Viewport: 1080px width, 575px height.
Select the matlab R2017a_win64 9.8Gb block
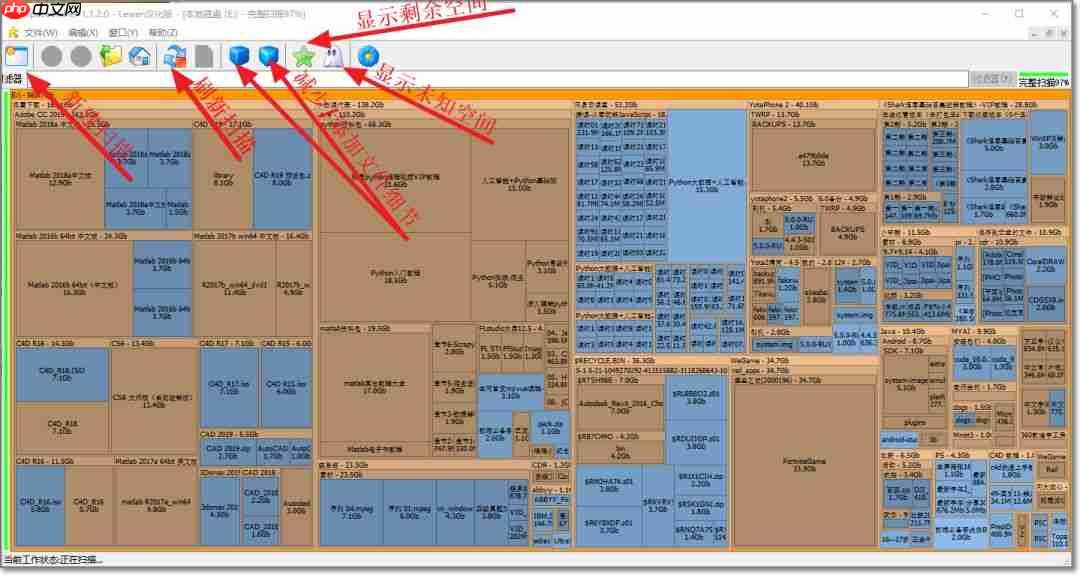[156, 505]
